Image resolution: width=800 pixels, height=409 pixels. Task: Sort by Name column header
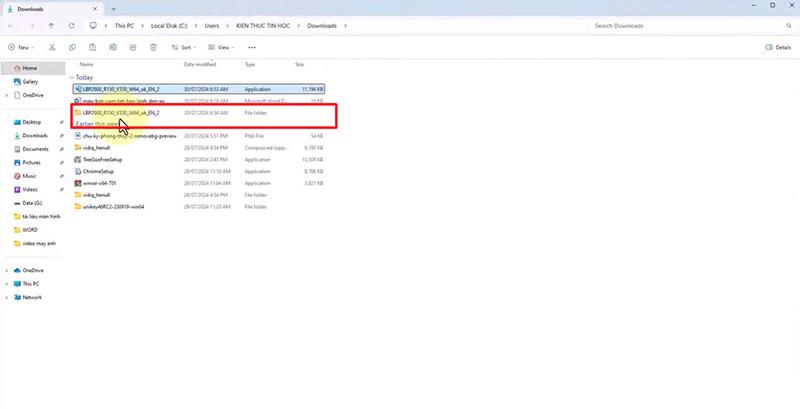(86, 64)
